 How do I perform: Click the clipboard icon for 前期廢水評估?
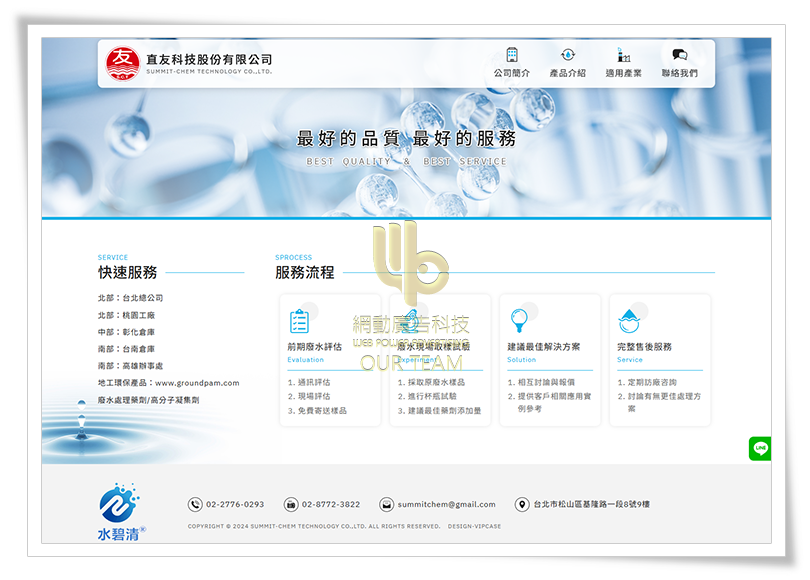(x=299, y=322)
